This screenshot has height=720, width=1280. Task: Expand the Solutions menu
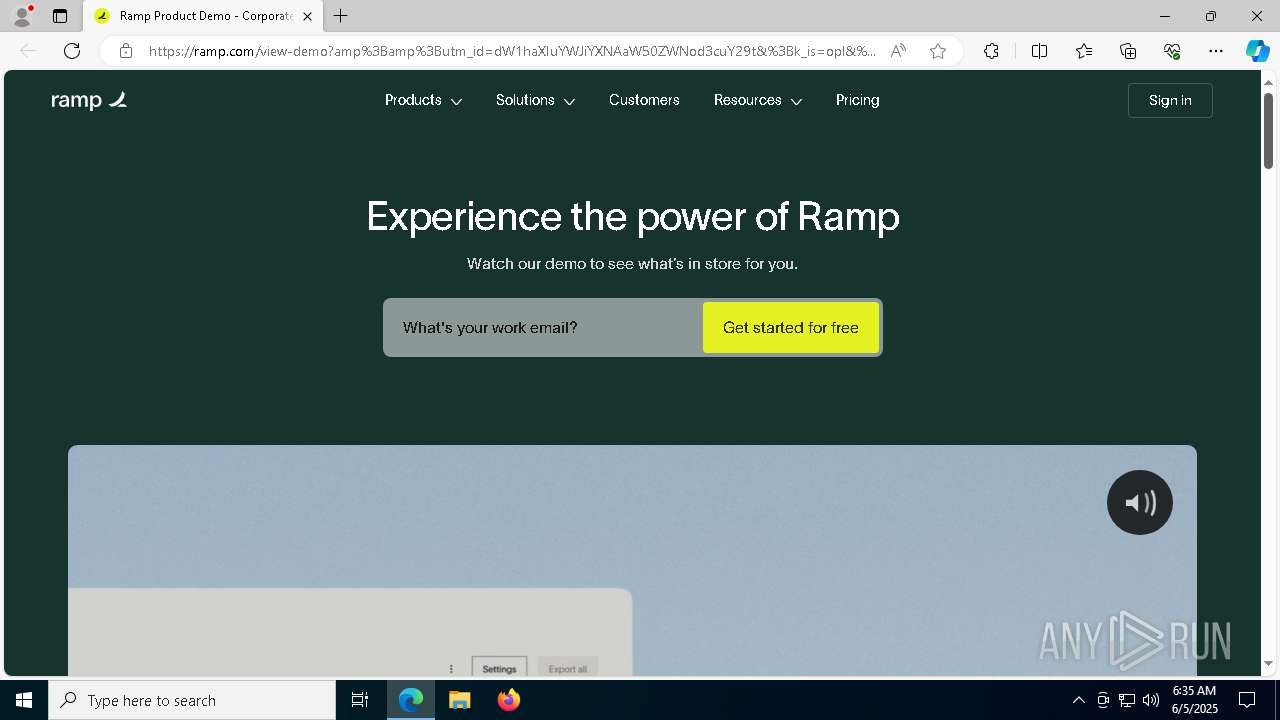[x=535, y=100]
